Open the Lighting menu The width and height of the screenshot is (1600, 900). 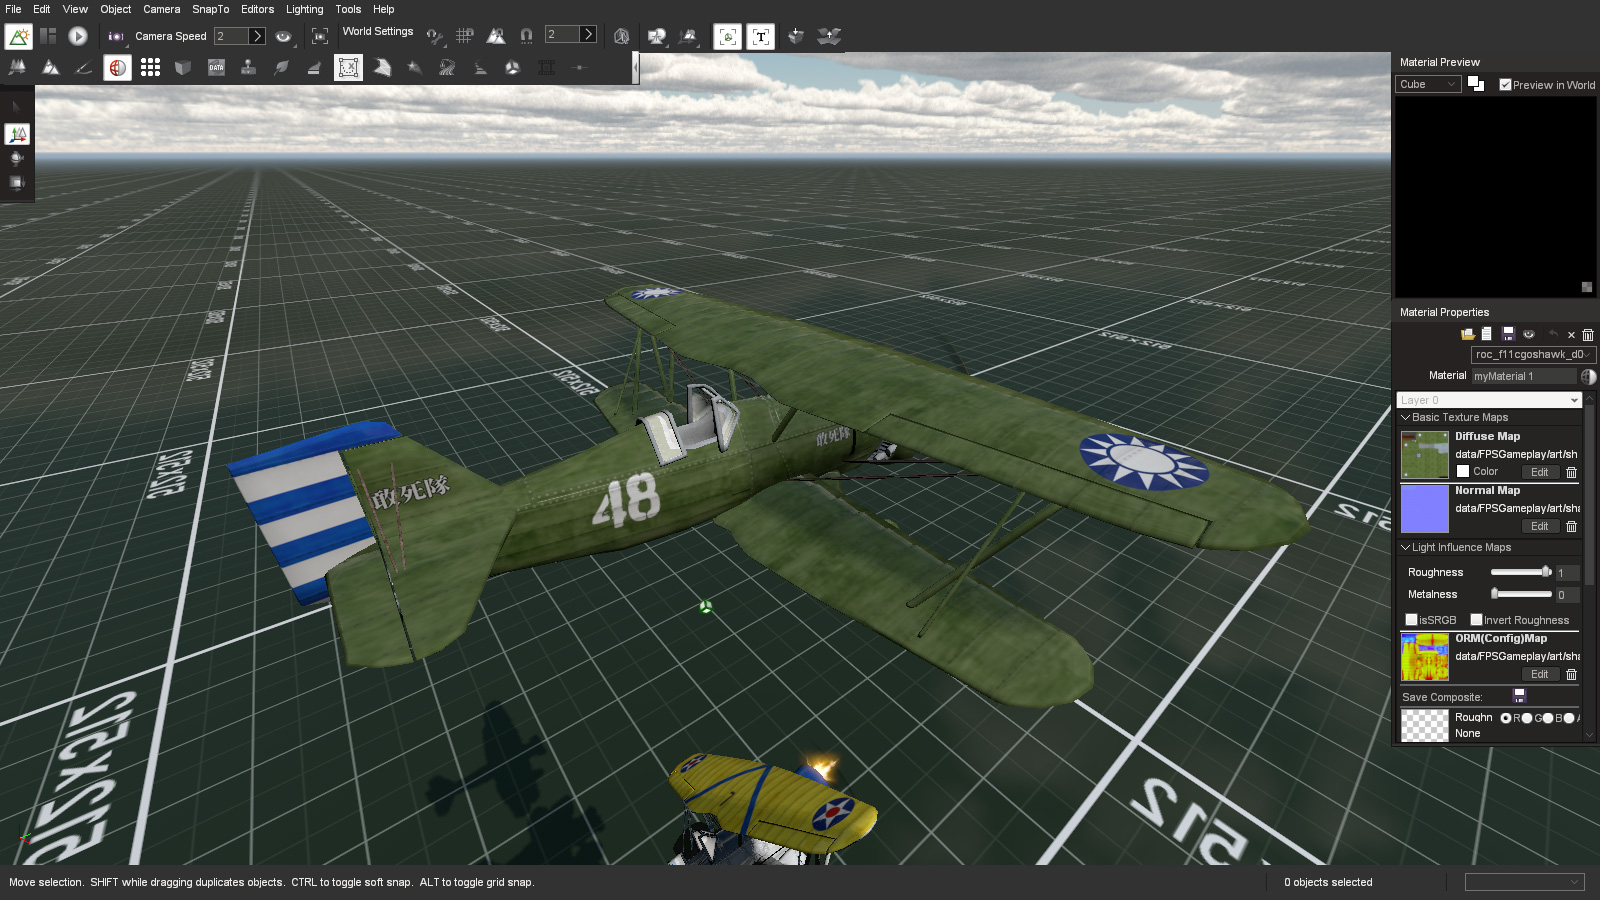305,9
